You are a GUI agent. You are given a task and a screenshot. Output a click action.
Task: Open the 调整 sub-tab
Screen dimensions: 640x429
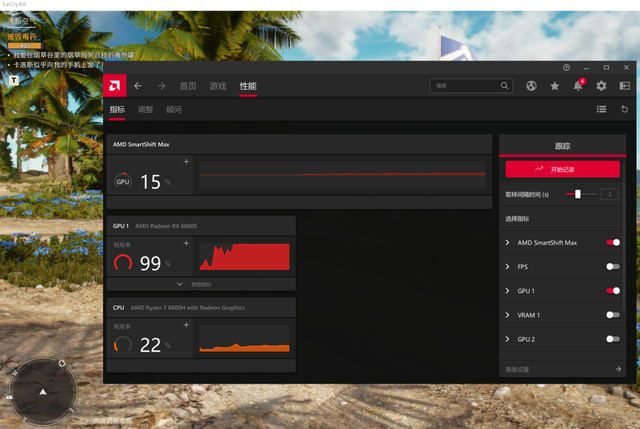tap(145, 109)
